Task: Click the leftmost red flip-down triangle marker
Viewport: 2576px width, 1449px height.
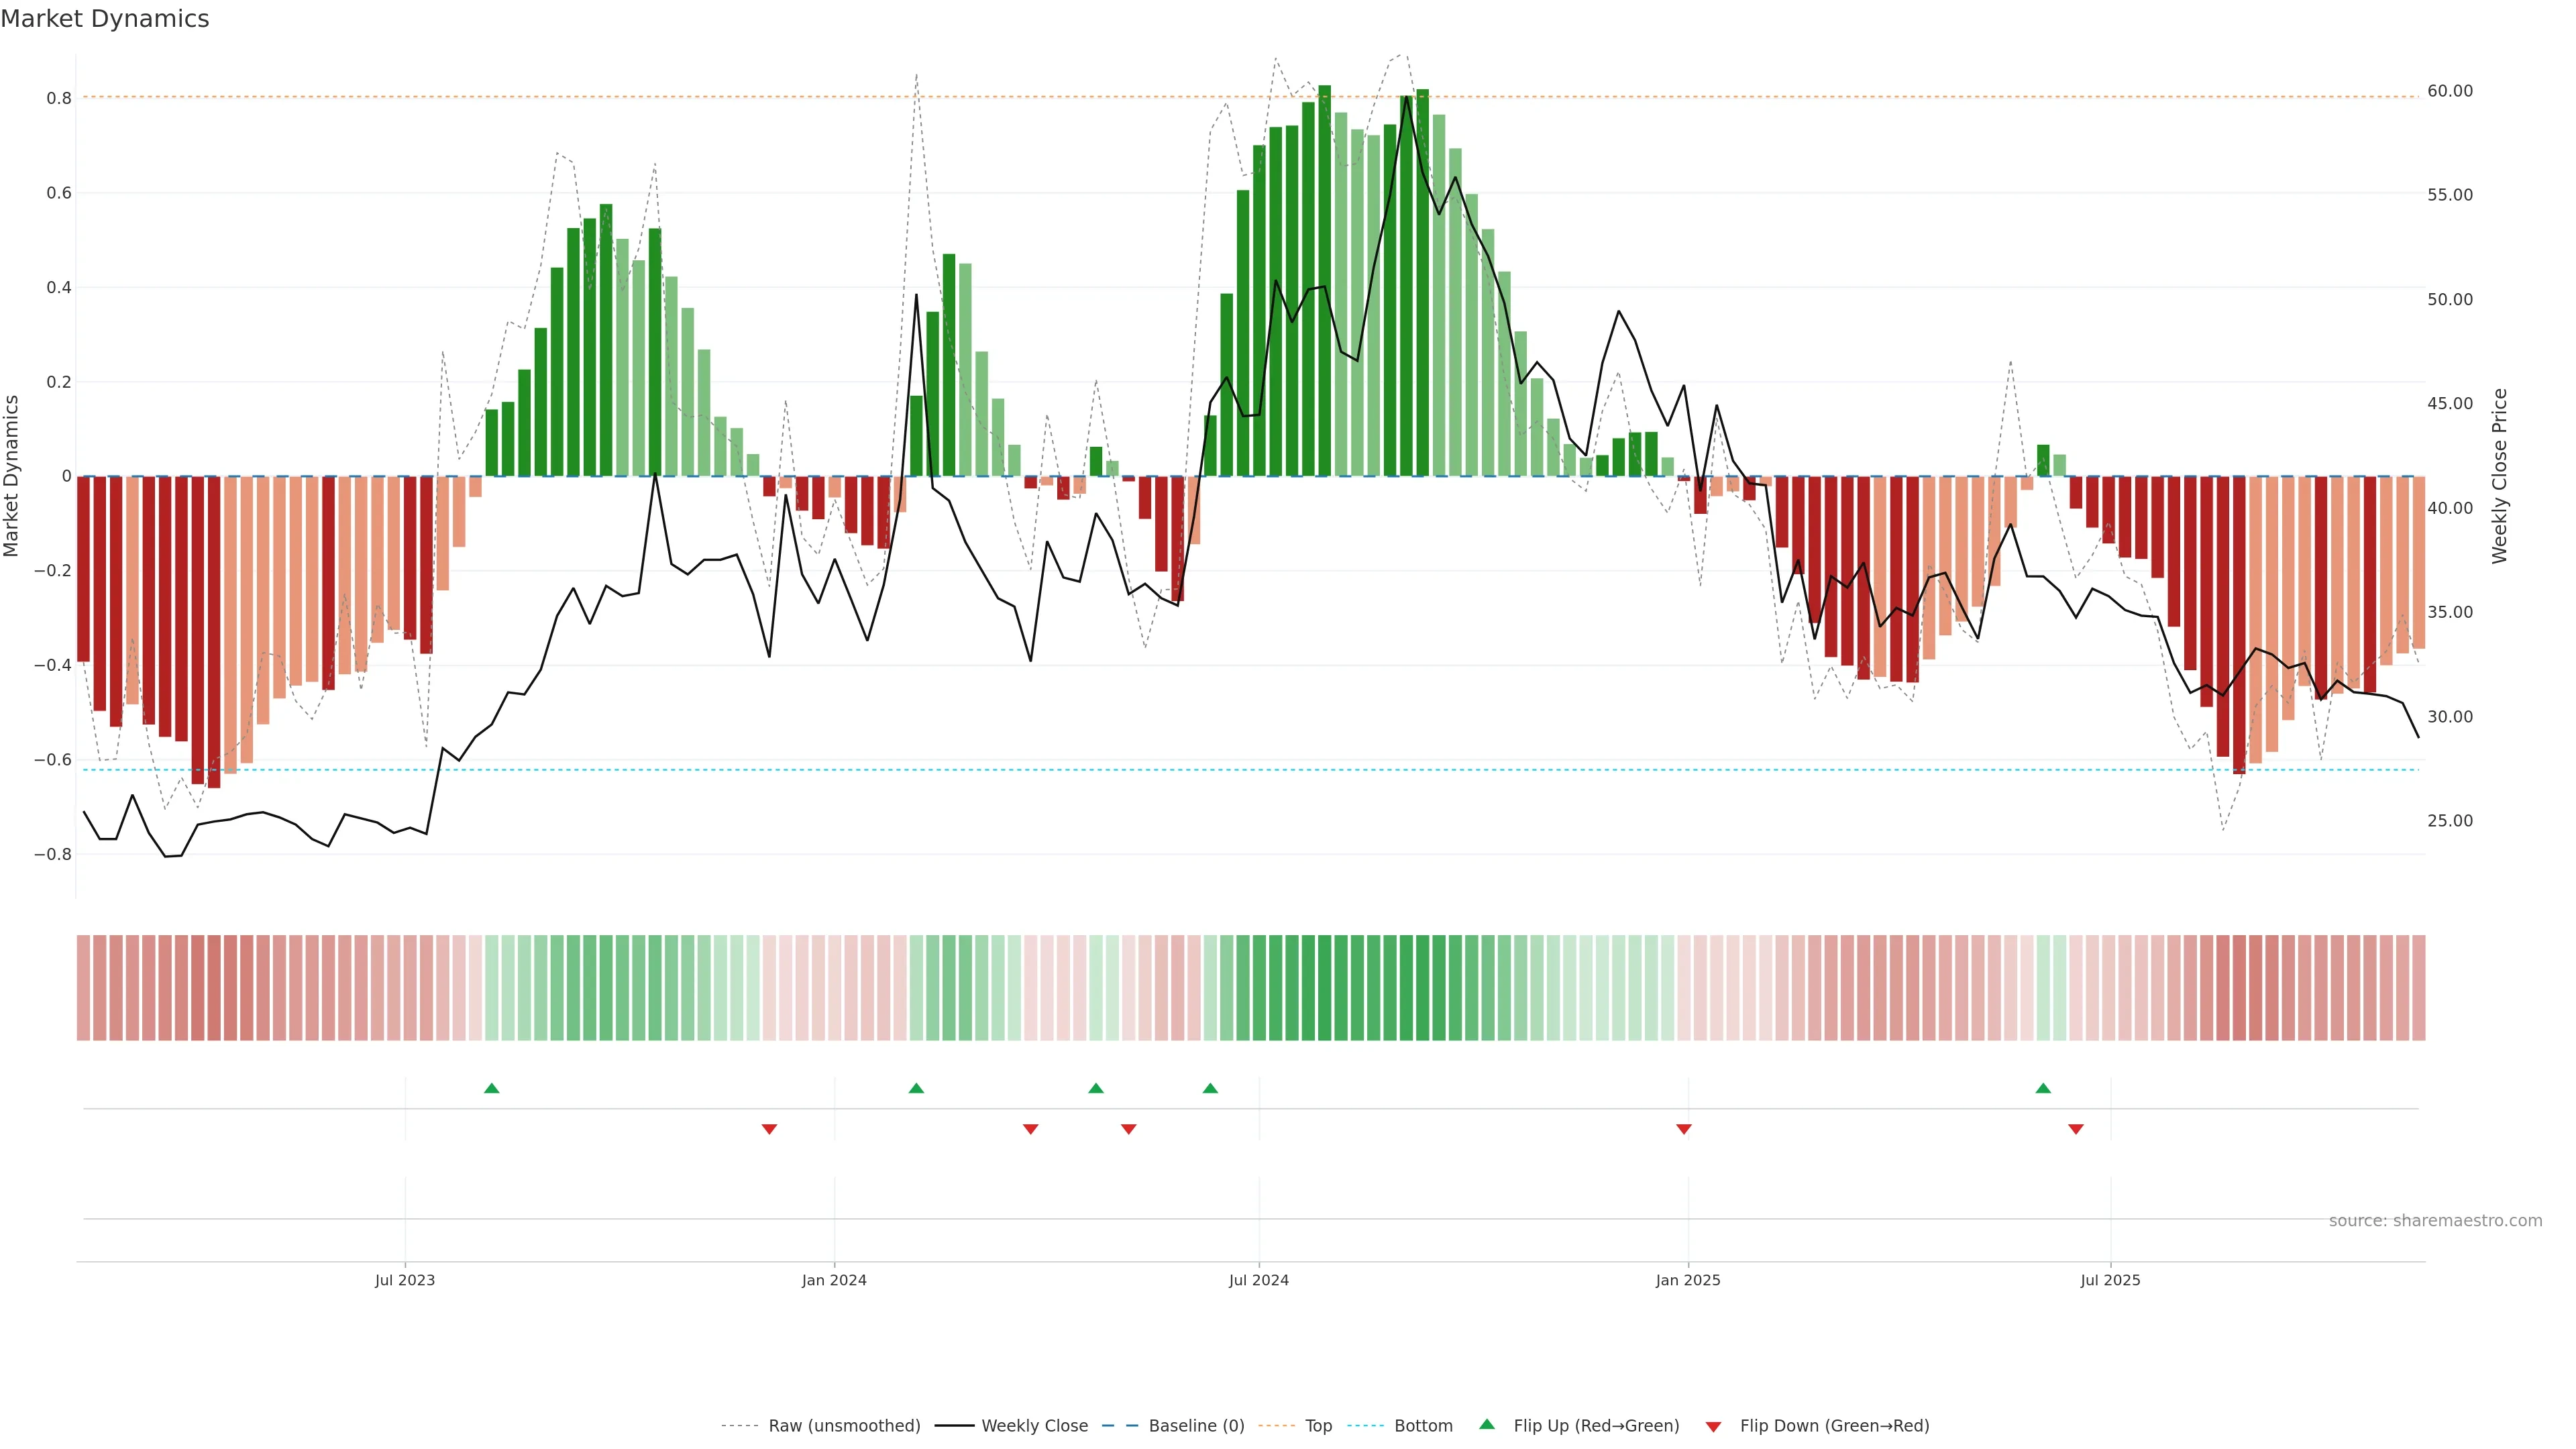Action: (x=769, y=1129)
